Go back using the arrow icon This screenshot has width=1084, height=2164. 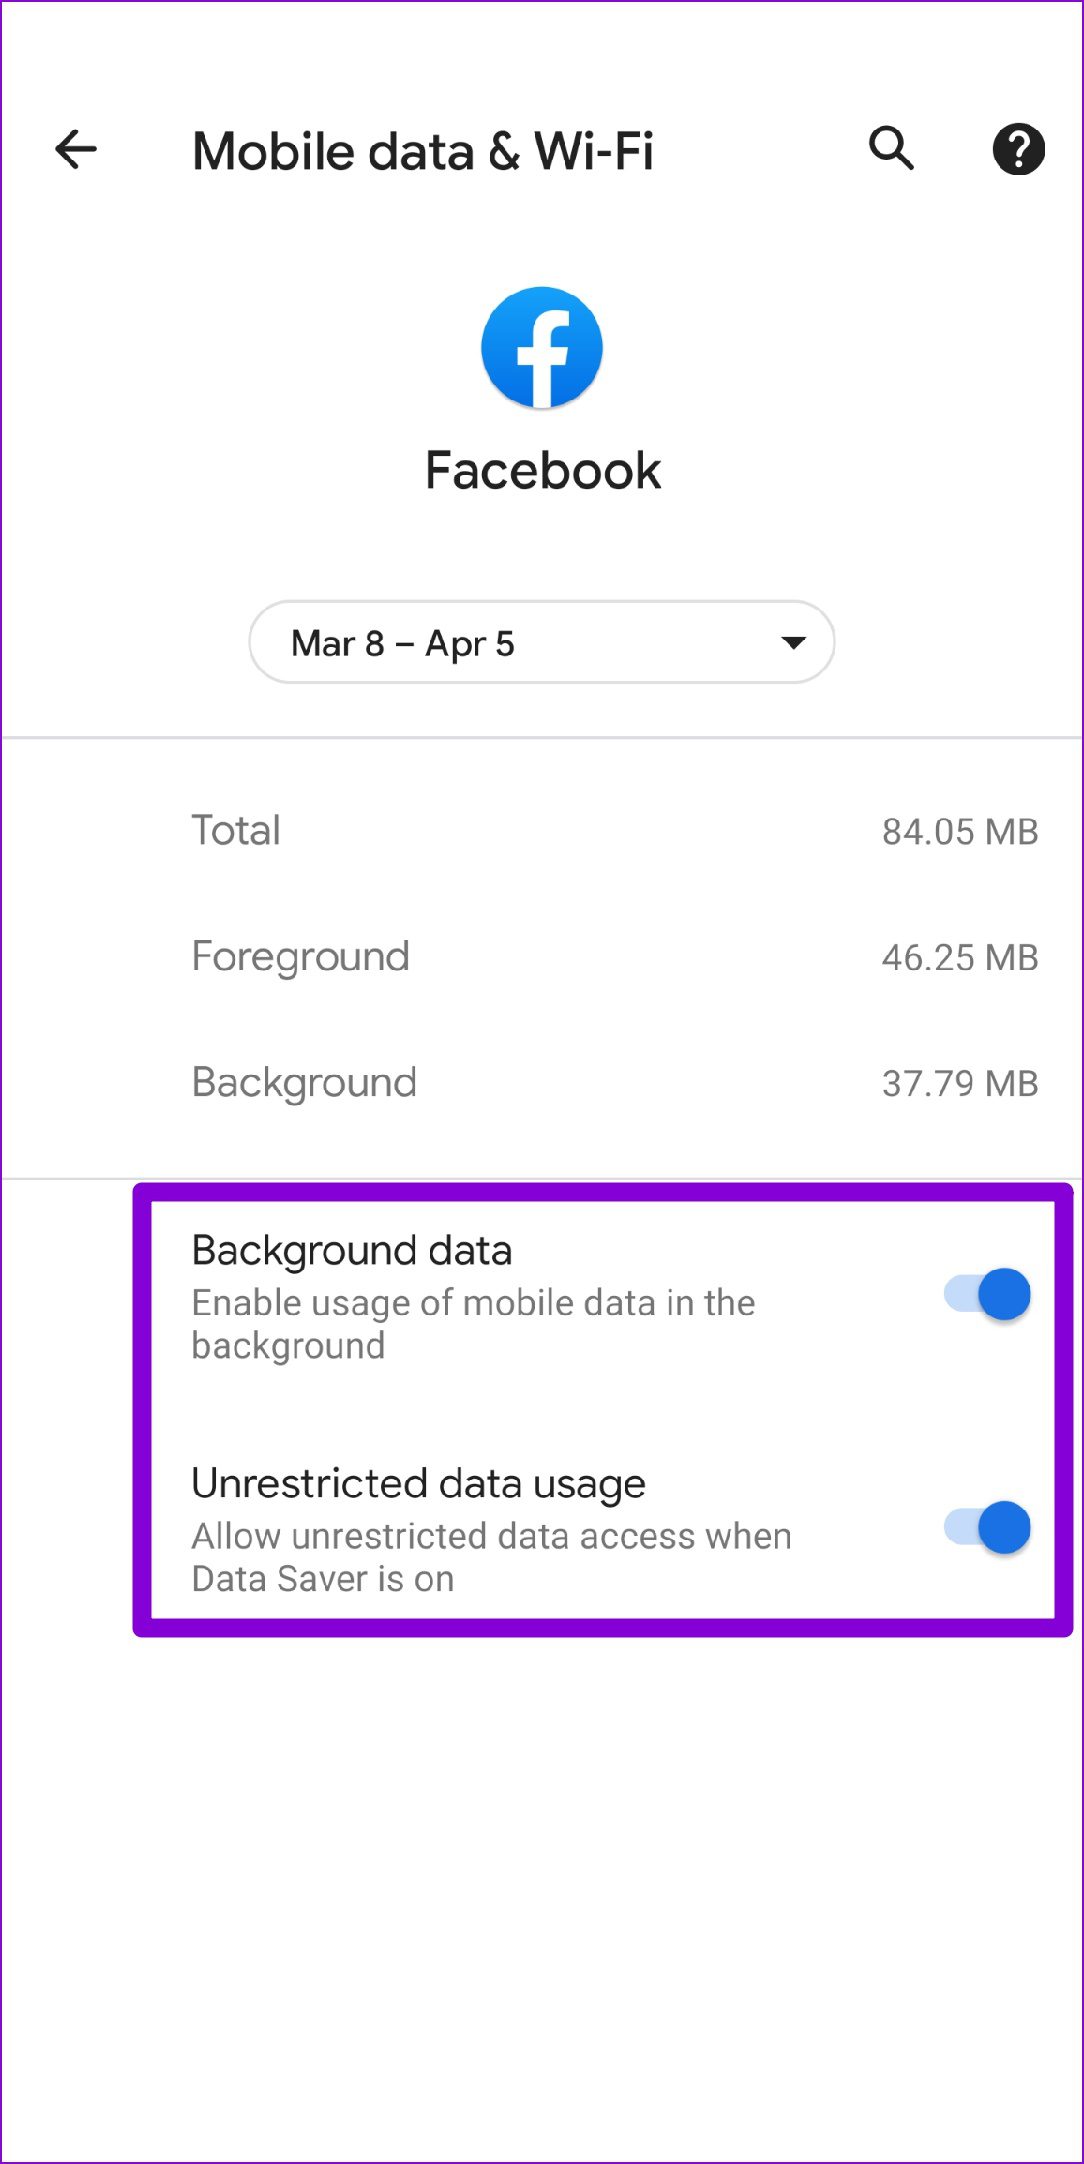tap(76, 150)
